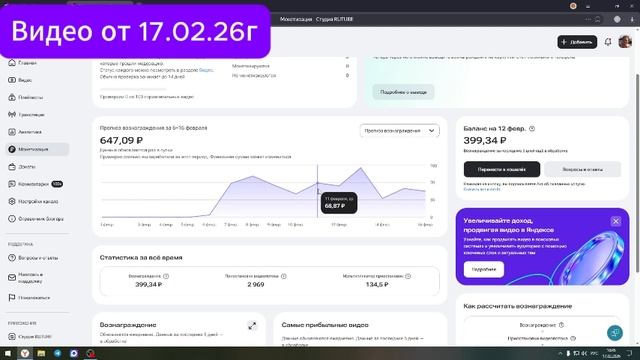This screenshot has height=360, width=640.
Task: Click Статистика за всё время heading
Action: [x=141, y=258]
